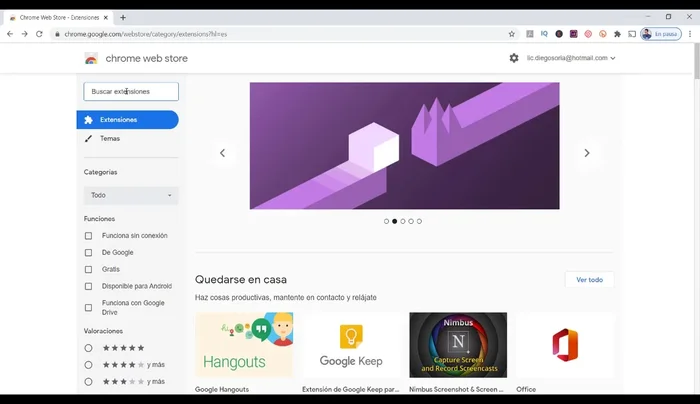Click the orange circular extension icon
The height and width of the screenshot is (404, 700).
pos(603,34)
